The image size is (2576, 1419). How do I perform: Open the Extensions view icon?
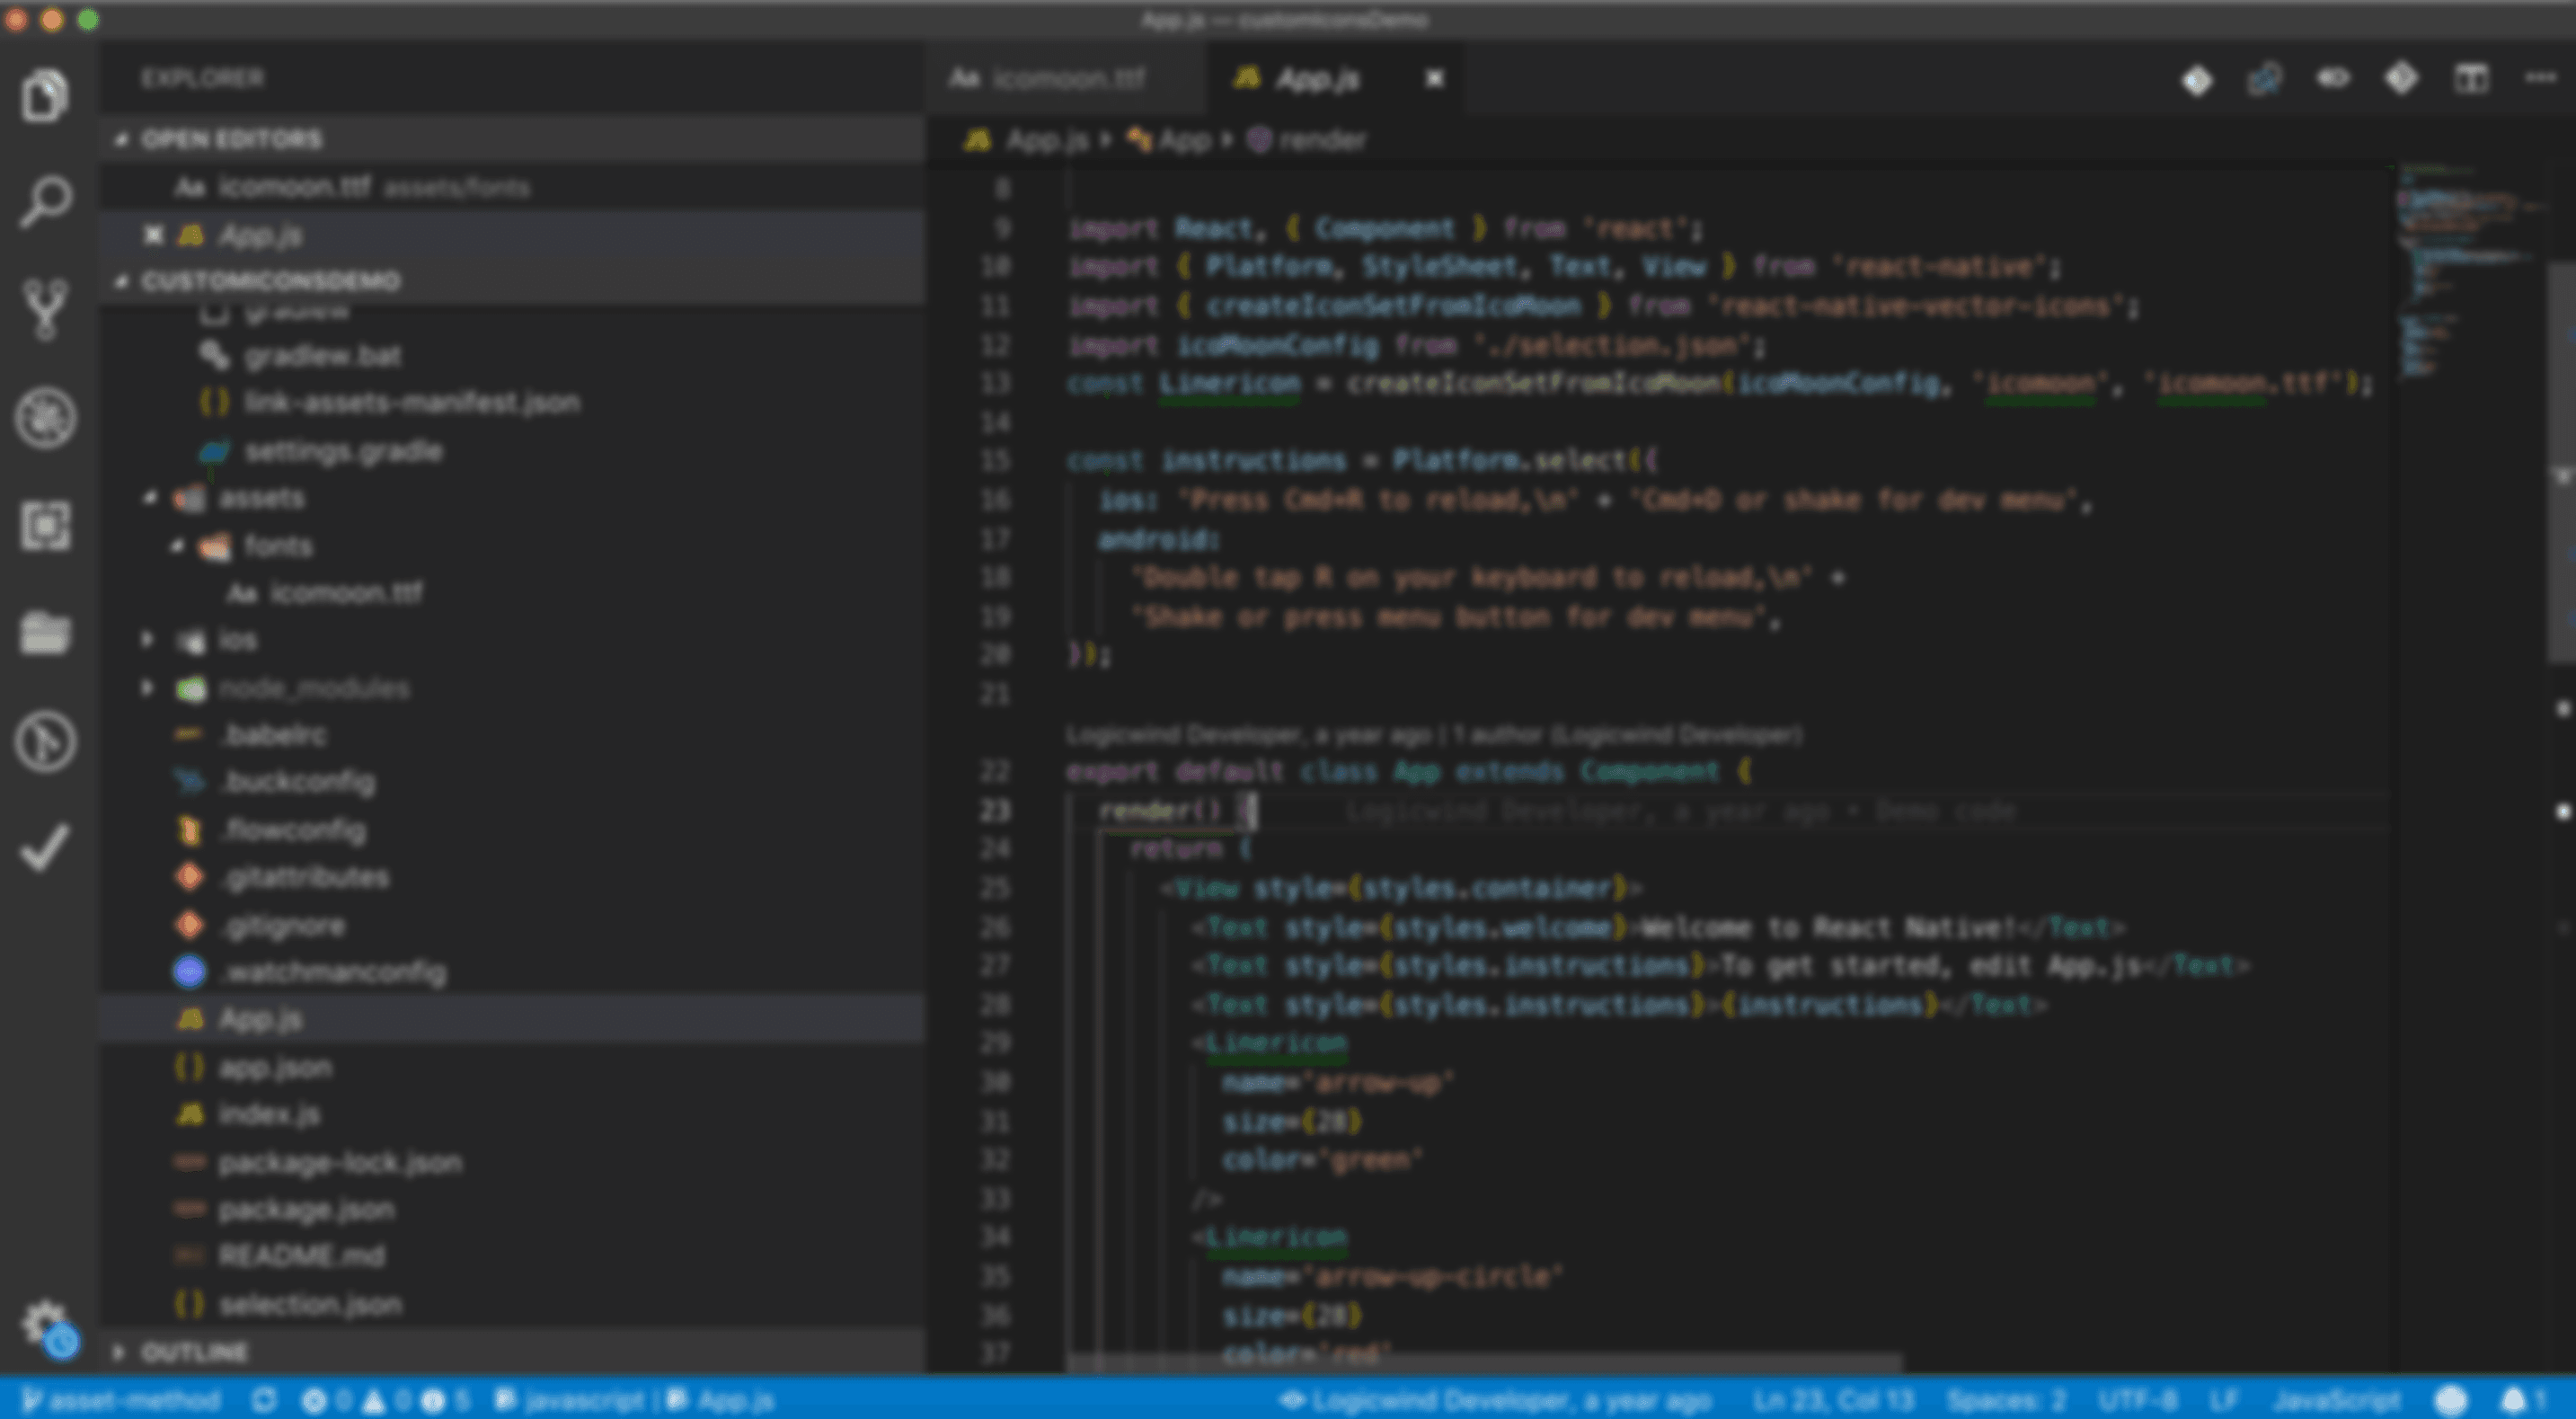[x=45, y=526]
